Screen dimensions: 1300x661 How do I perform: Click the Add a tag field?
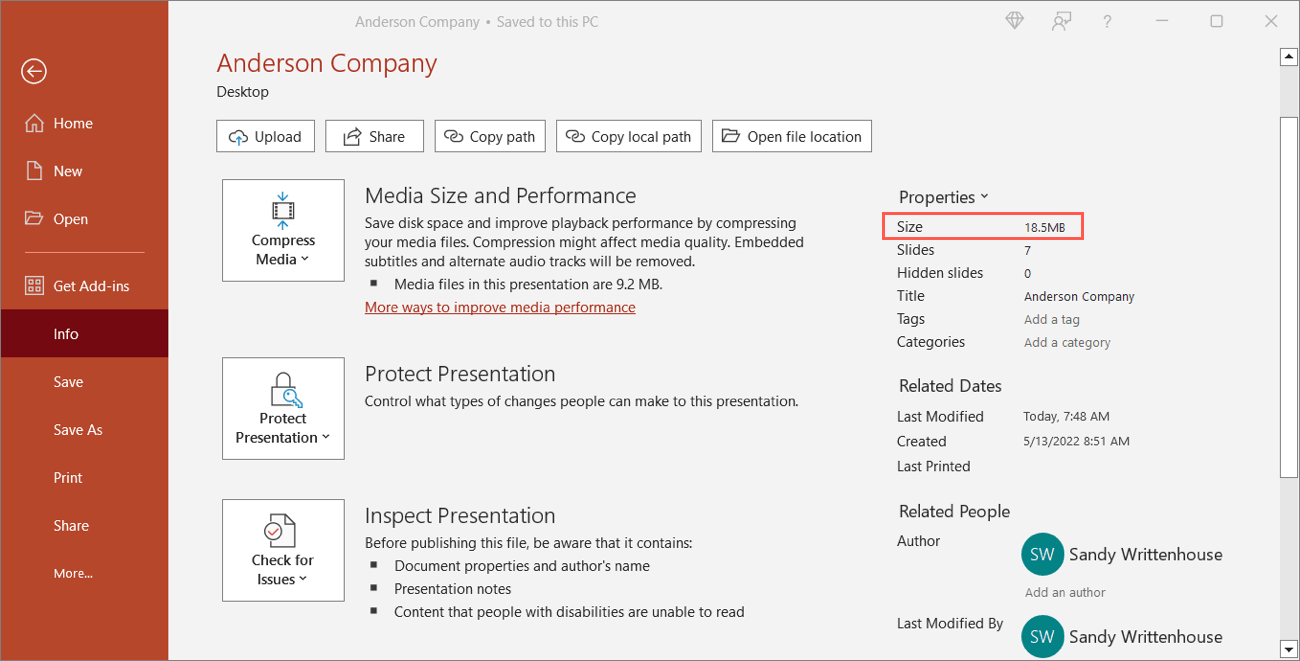pyautogui.click(x=1052, y=320)
